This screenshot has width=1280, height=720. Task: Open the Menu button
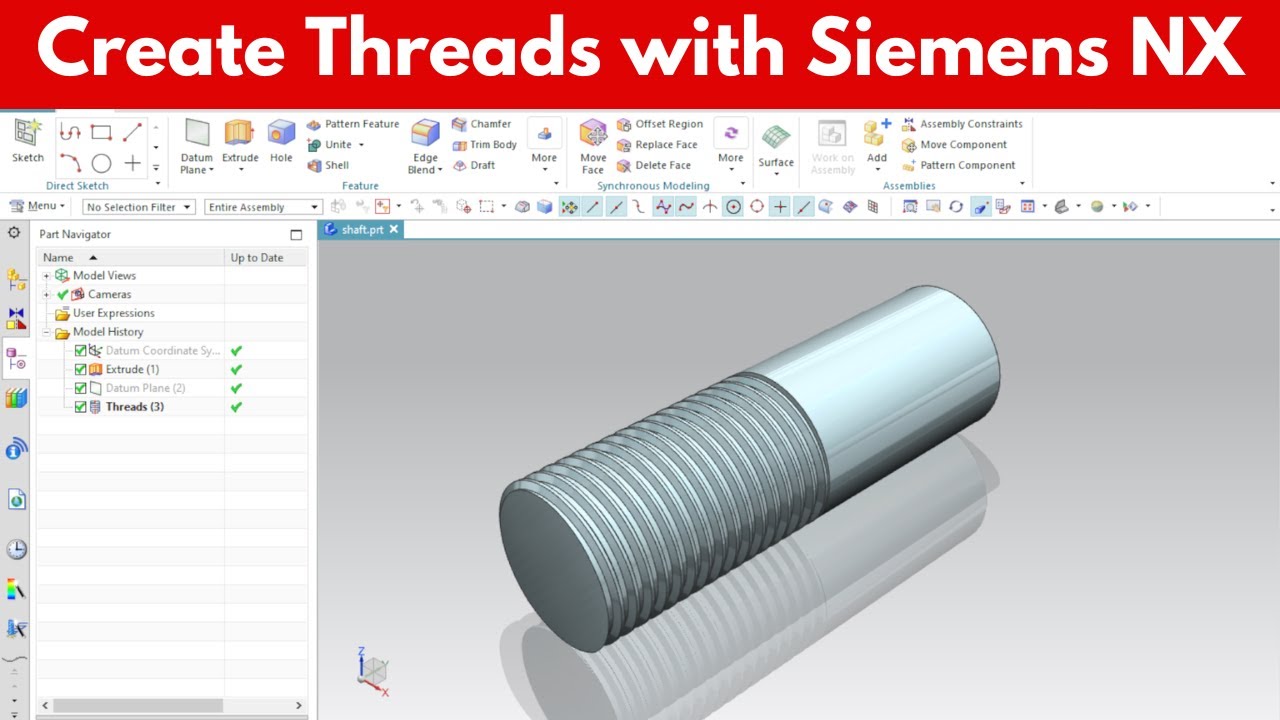(x=37, y=206)
